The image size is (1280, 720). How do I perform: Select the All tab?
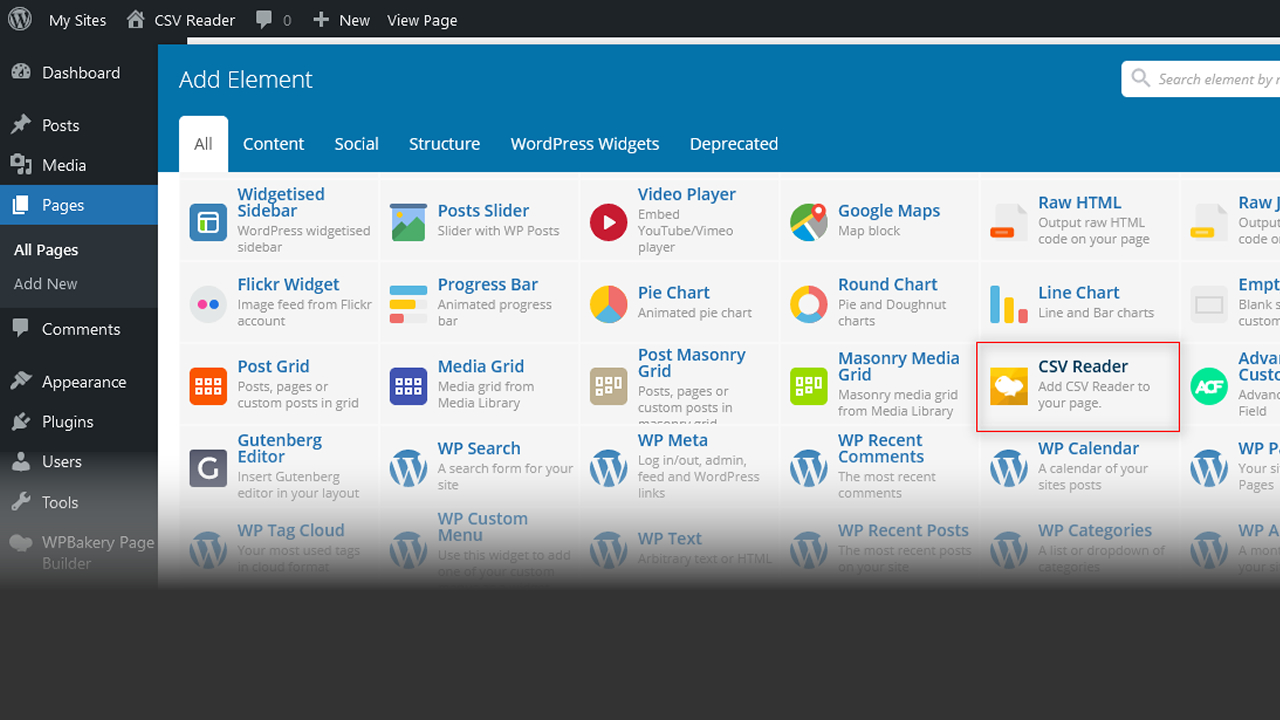(203, 144)
